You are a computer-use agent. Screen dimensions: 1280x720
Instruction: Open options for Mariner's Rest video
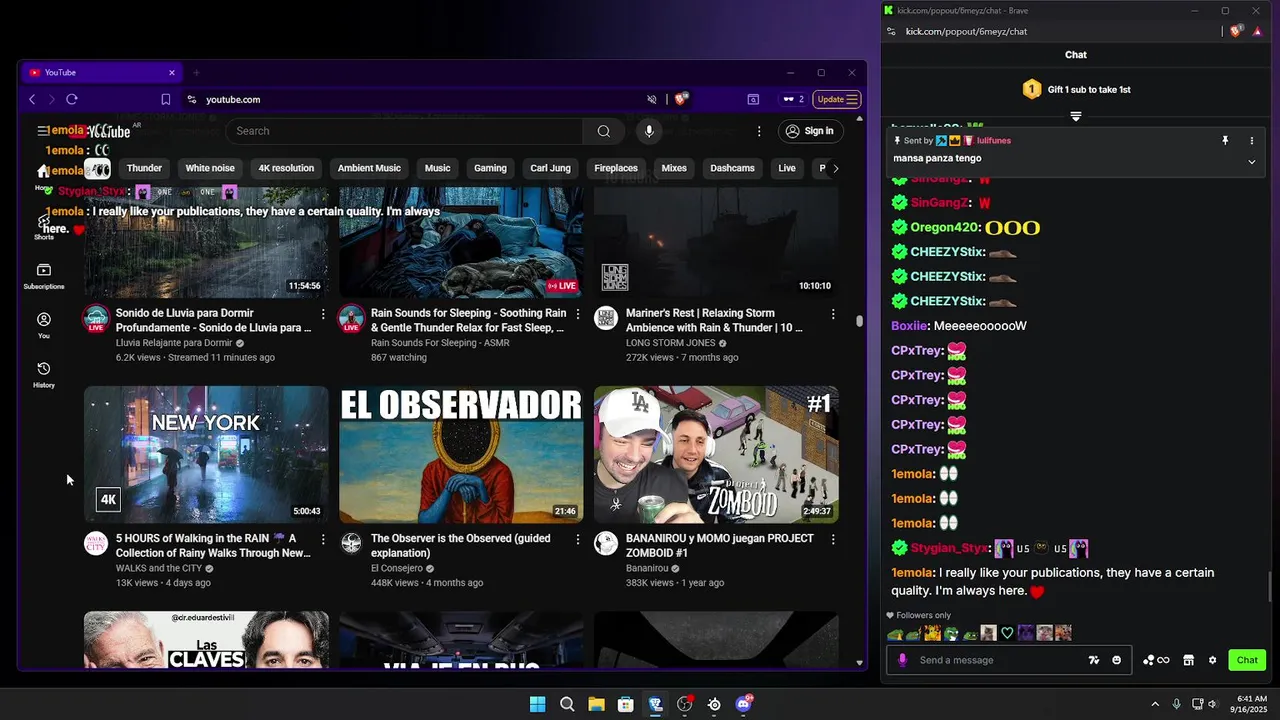tap(833, 314)
